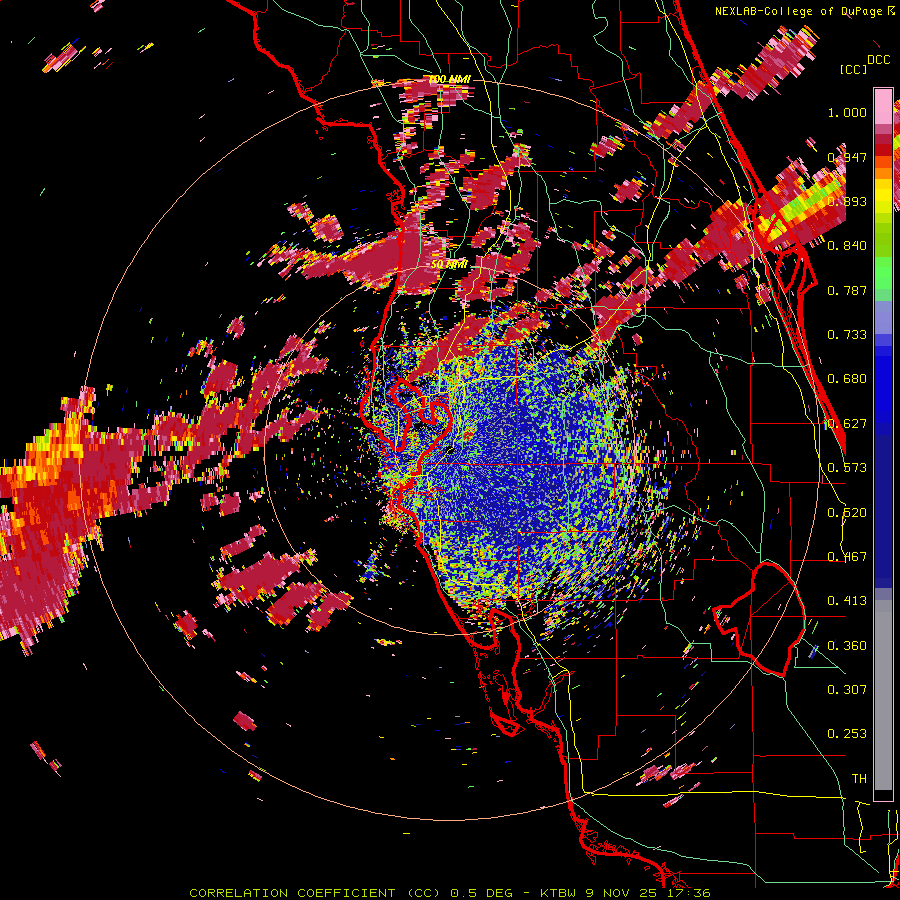The image size is (900, 900).
Task: Select the 0.360 legend value
Action: [x=847, y=646]
